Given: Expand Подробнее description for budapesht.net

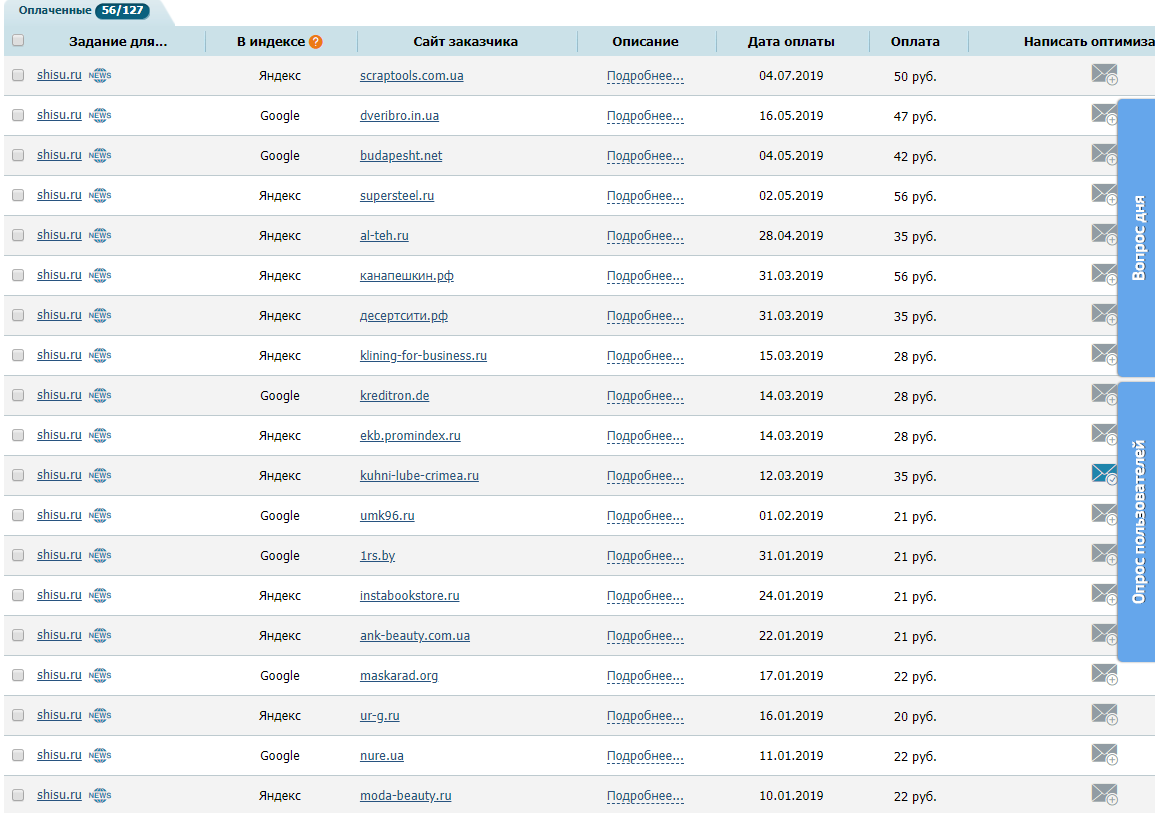Looking at the screenshot, I should pos(645,156).
